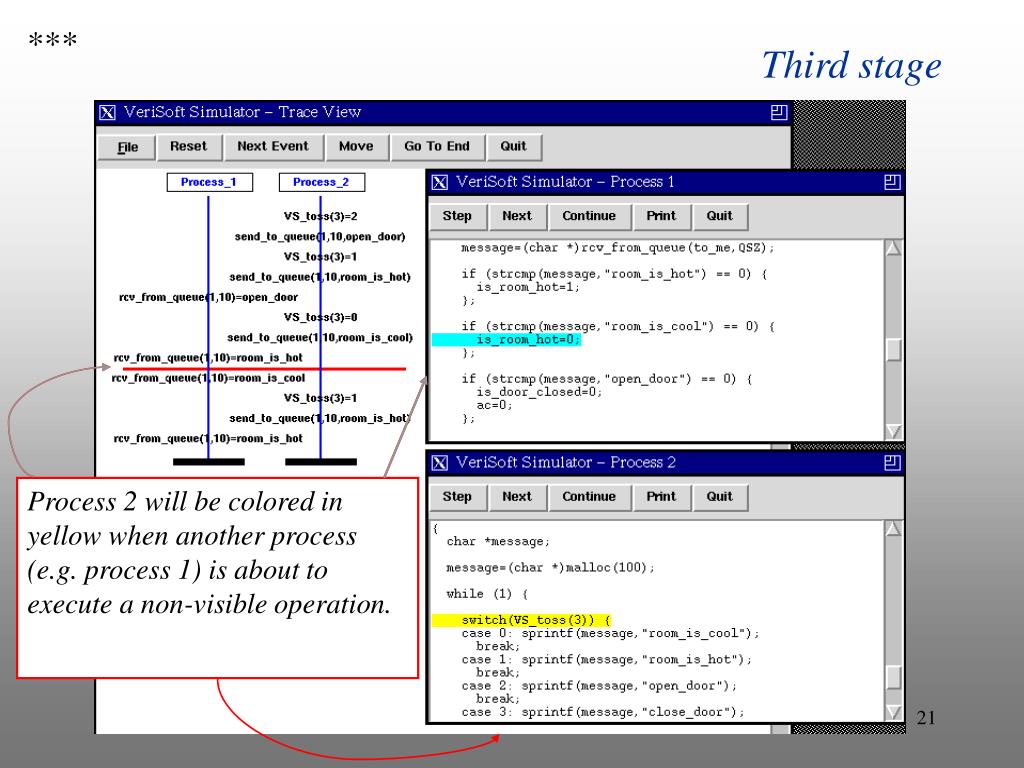This screenshot has height=768, width=1024.
Task: Click the is_door_closed=0 code line
Action: [539, 392]
